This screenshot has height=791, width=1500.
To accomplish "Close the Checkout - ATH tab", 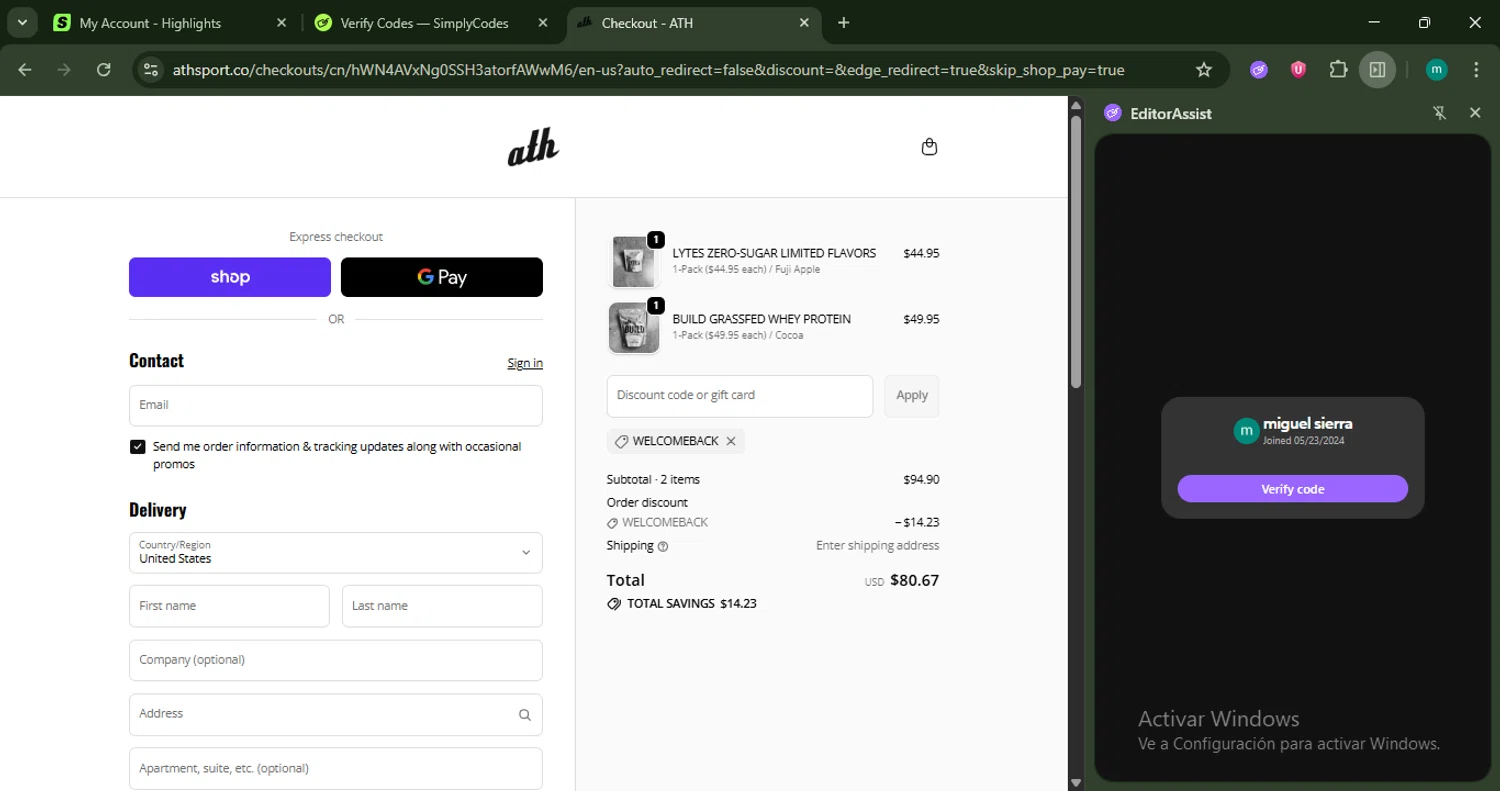I will 804,23.
